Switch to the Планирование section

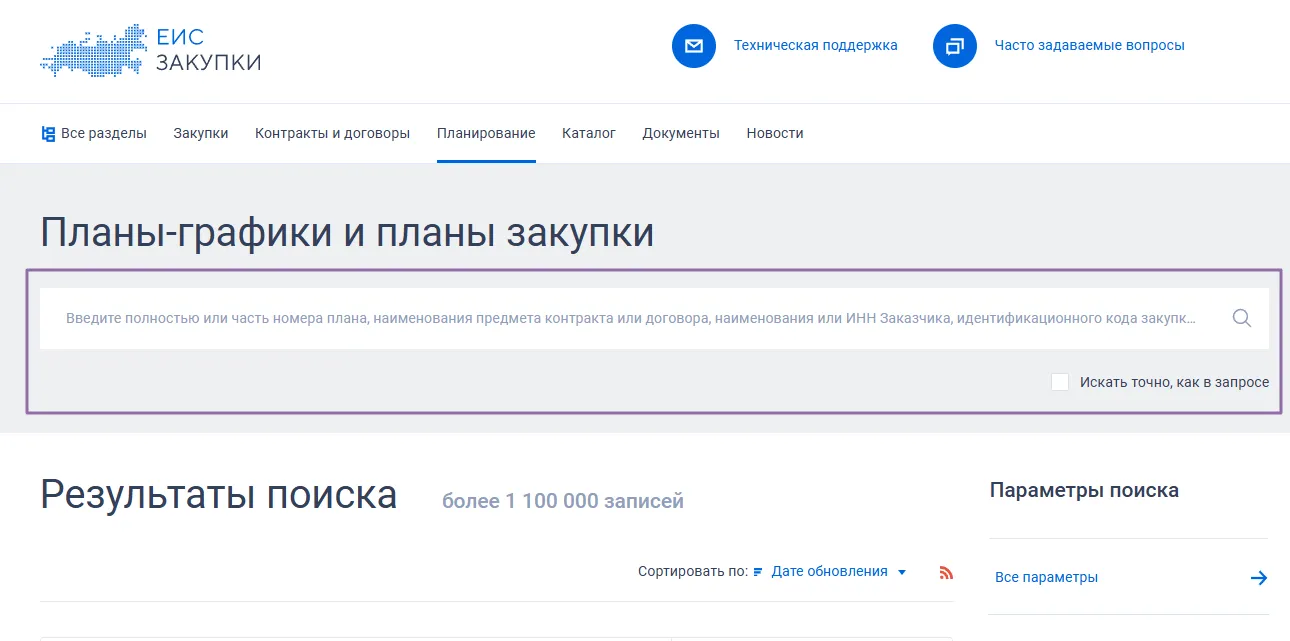486,133
